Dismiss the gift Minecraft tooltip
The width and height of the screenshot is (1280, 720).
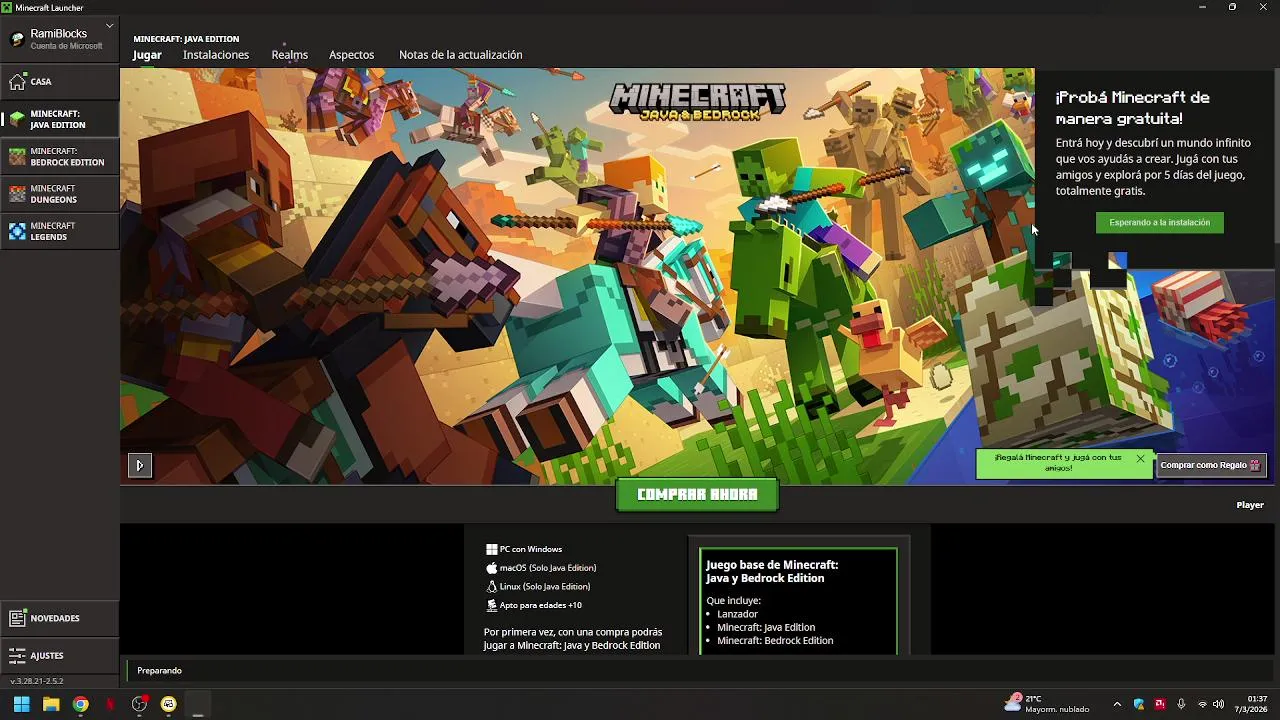point(1140,459)
